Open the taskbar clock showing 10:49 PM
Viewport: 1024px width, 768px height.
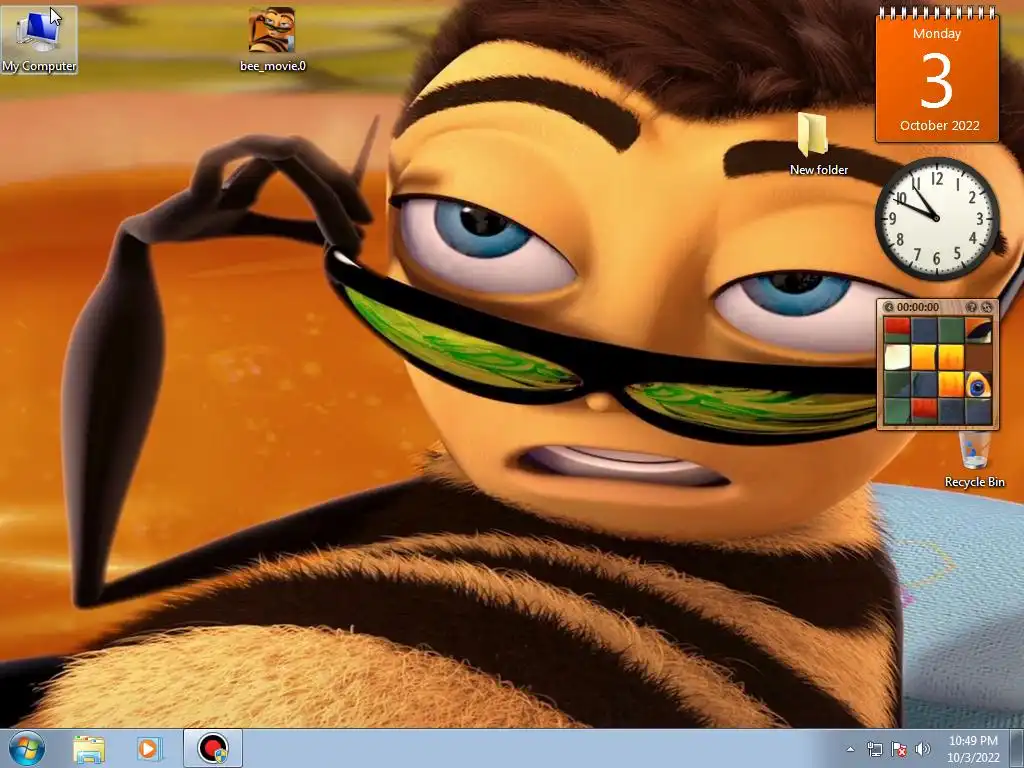(x=973, y=749)
